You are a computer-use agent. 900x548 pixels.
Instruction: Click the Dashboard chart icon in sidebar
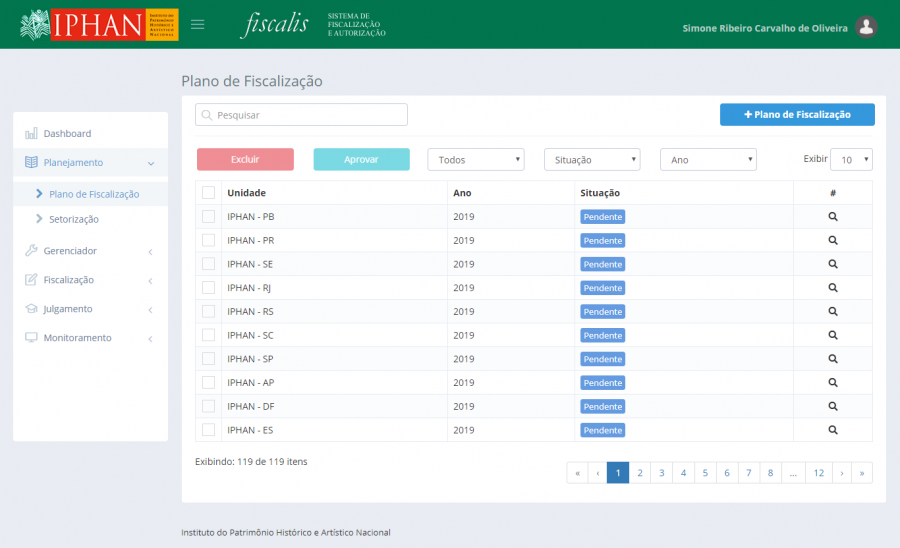[31, 133]
